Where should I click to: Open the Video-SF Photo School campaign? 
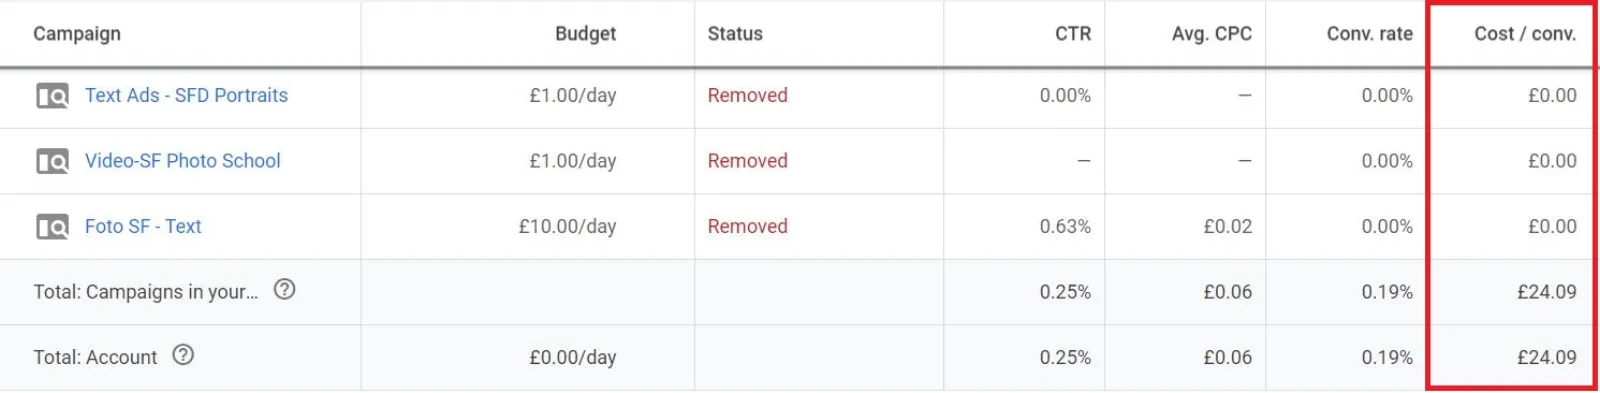(183, 161)
